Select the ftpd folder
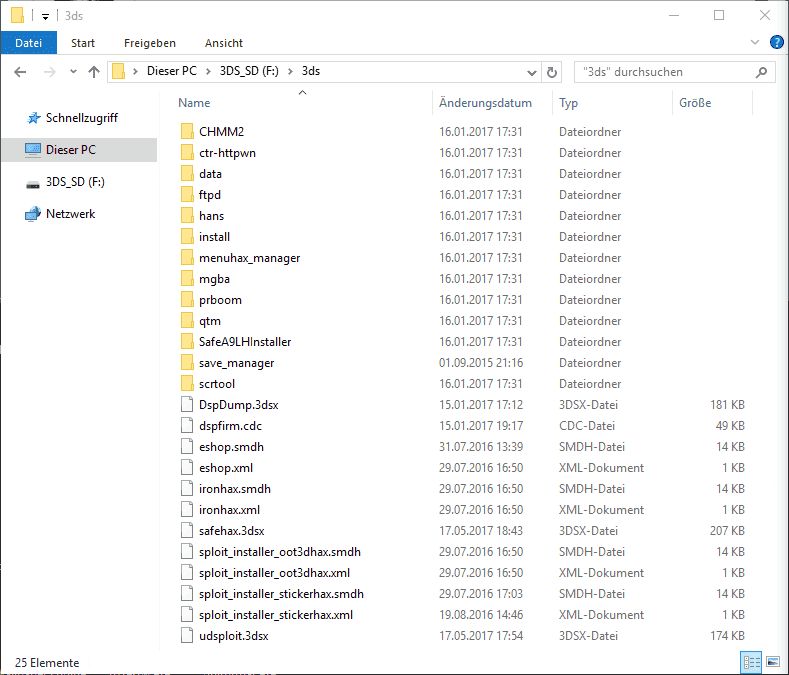The width and height of the screenshot is (789, 675). click(x=210, y=195)
